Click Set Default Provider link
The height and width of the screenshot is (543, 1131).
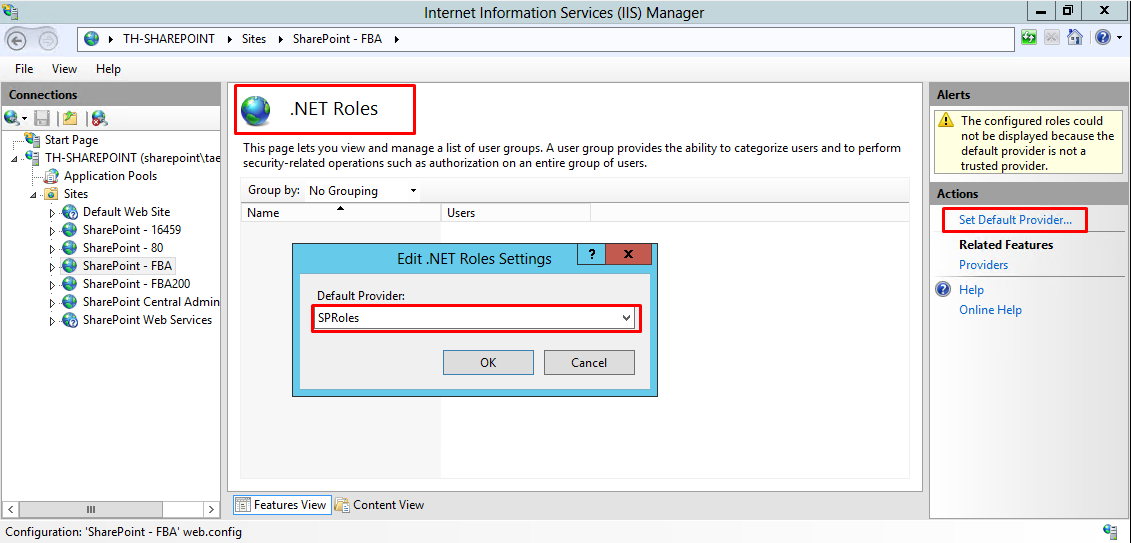1015,220
